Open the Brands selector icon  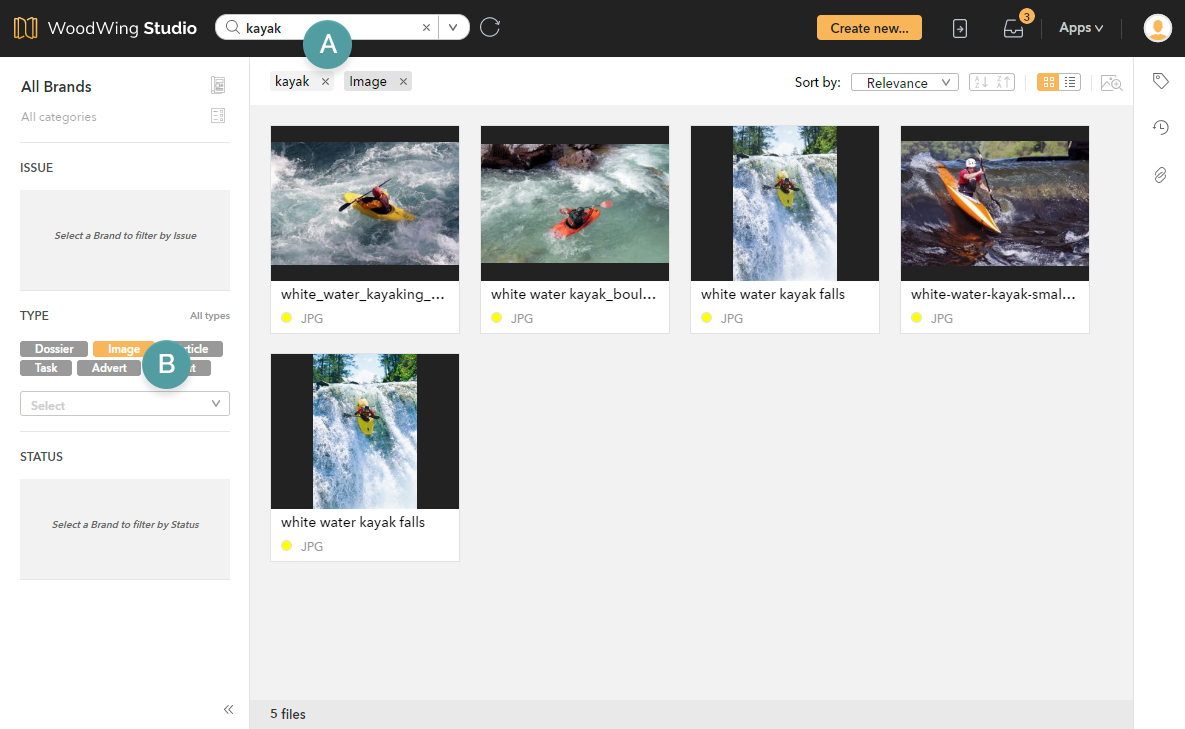click(218, 86)
